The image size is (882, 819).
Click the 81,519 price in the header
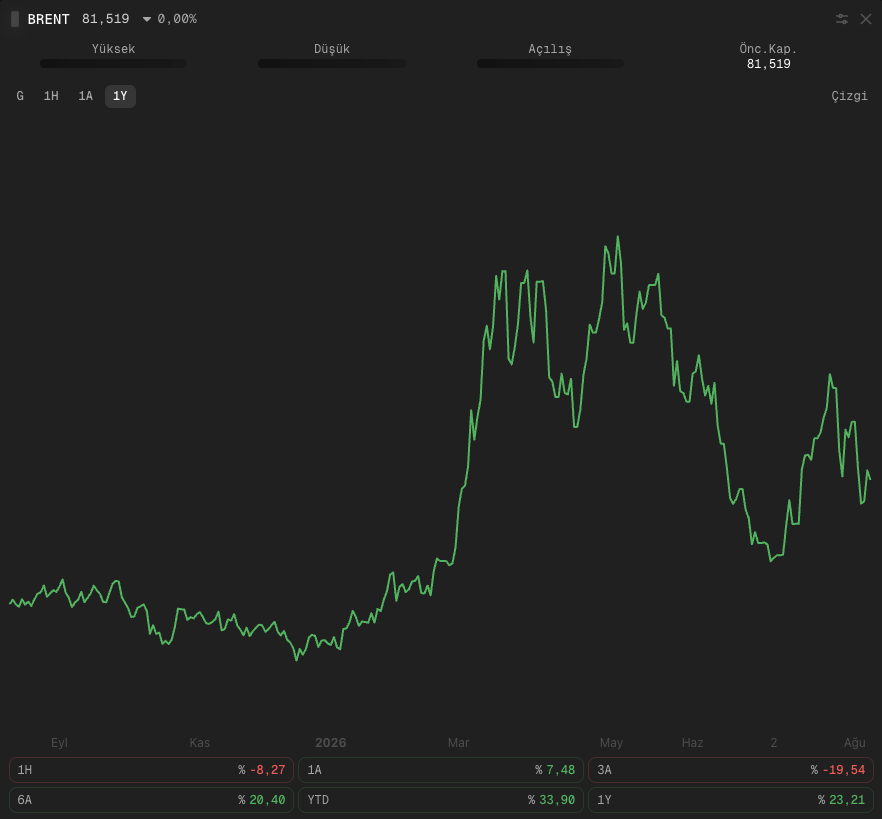(x=106, y=19)
